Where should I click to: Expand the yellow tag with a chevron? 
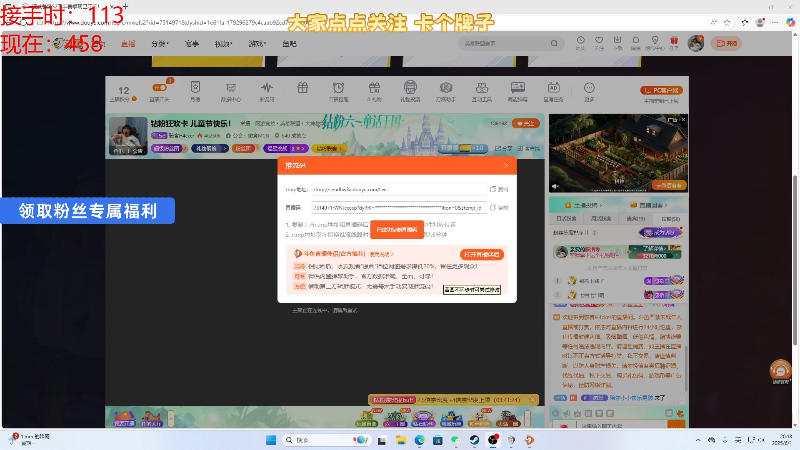tap(329, 148)
